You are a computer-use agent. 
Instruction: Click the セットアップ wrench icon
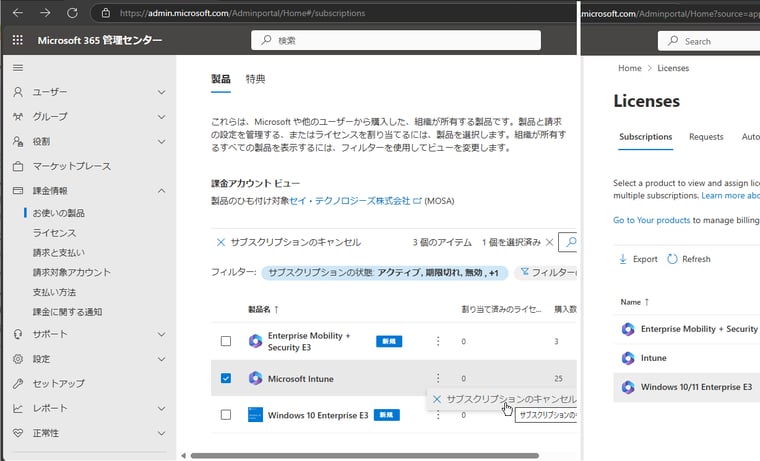pos(18,383)
